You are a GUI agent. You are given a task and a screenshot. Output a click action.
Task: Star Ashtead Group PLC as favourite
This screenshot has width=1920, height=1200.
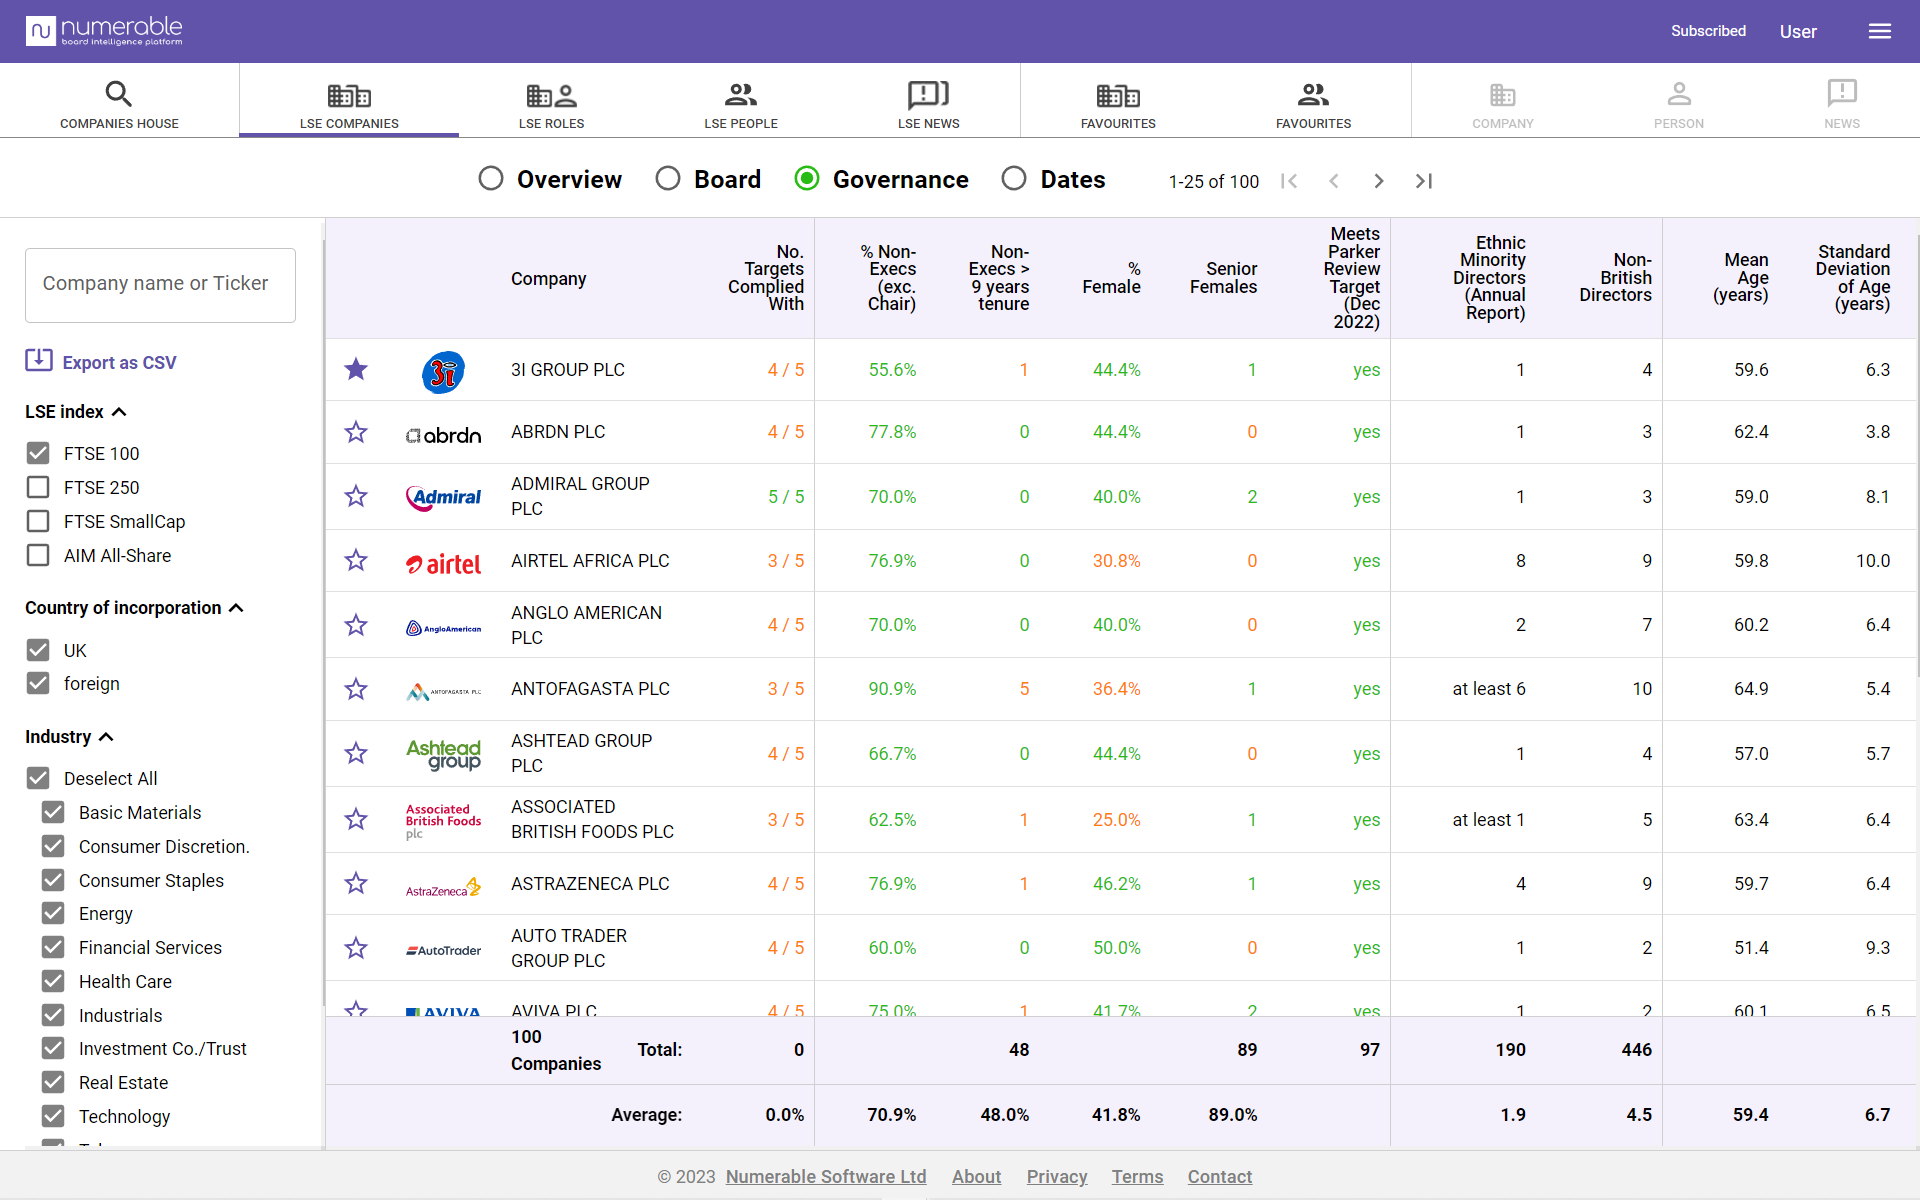point(356,753)
